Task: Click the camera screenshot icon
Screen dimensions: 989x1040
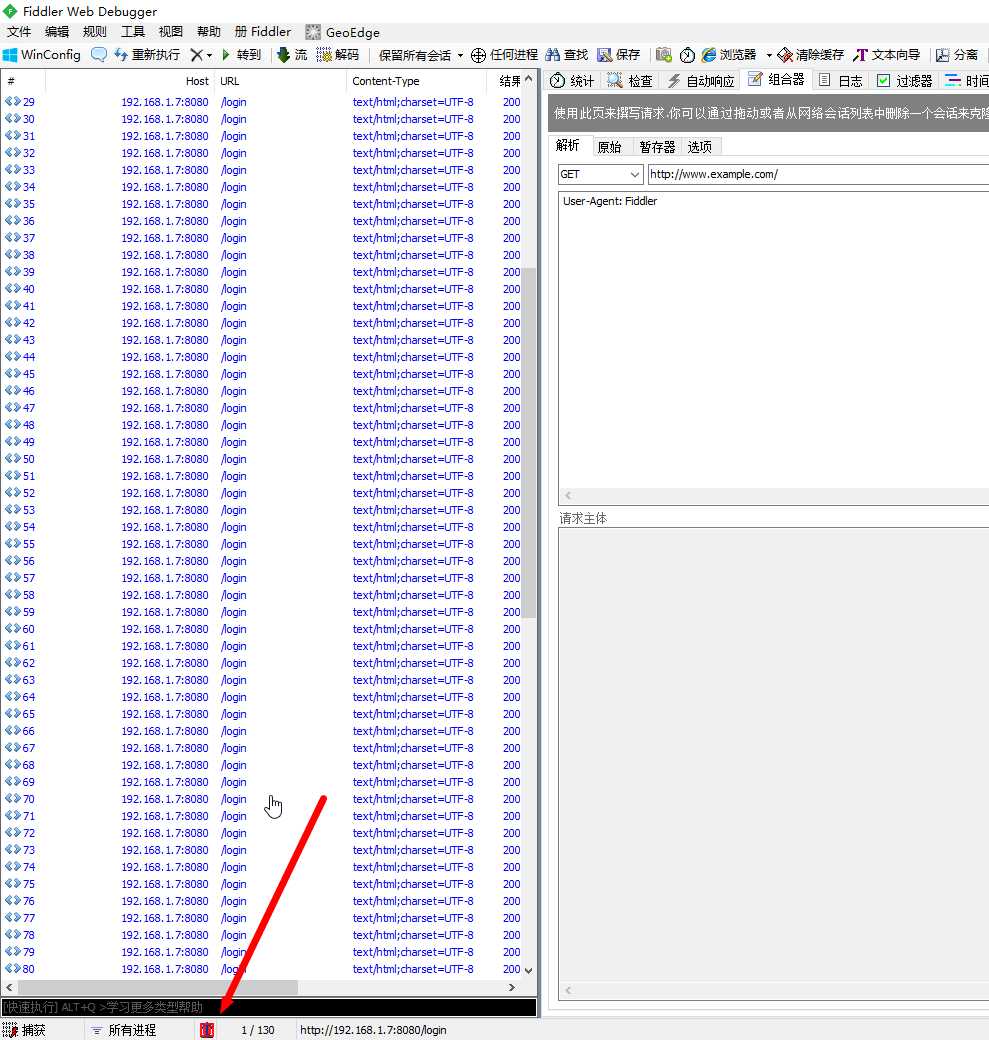Action: click(x=663, y=54)
